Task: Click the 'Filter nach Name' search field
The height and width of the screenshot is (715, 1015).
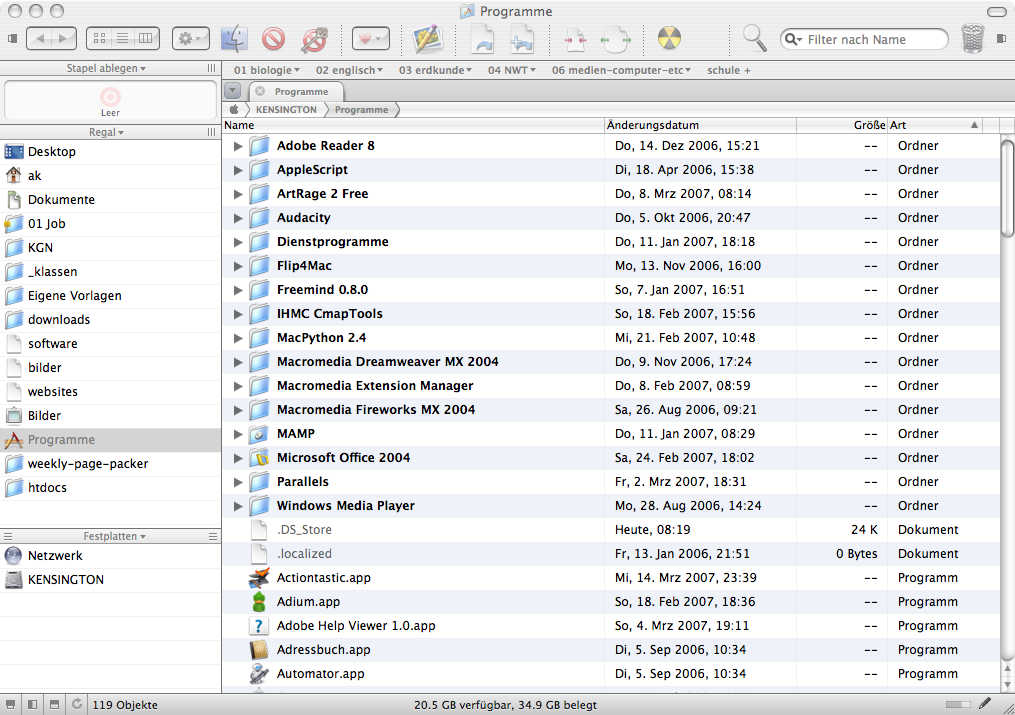Action: coord(870,39)
